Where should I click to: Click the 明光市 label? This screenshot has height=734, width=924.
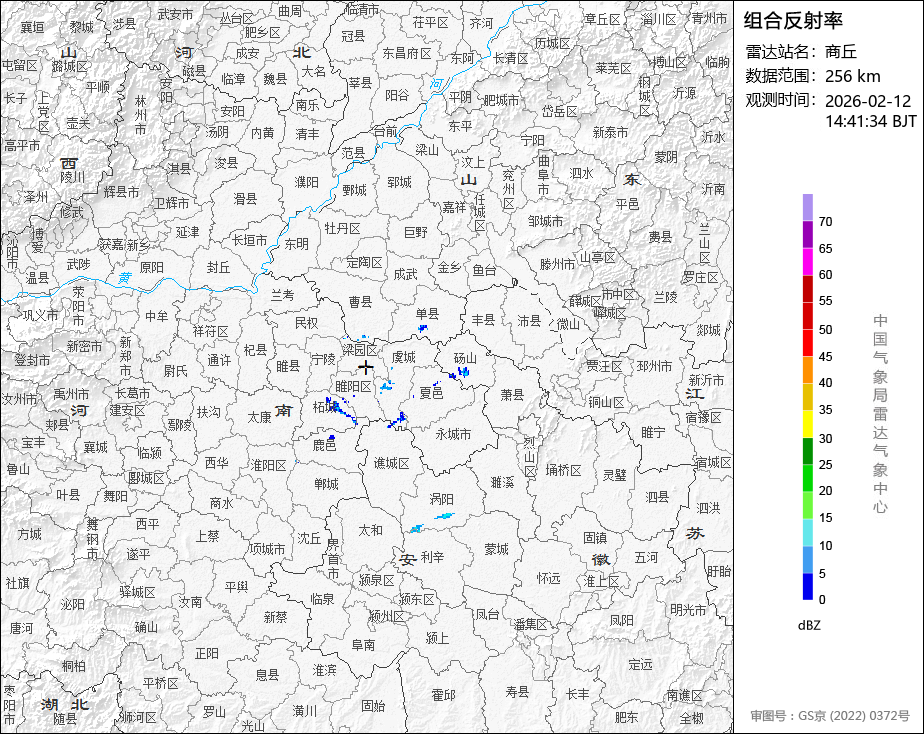tap(688, 610)
